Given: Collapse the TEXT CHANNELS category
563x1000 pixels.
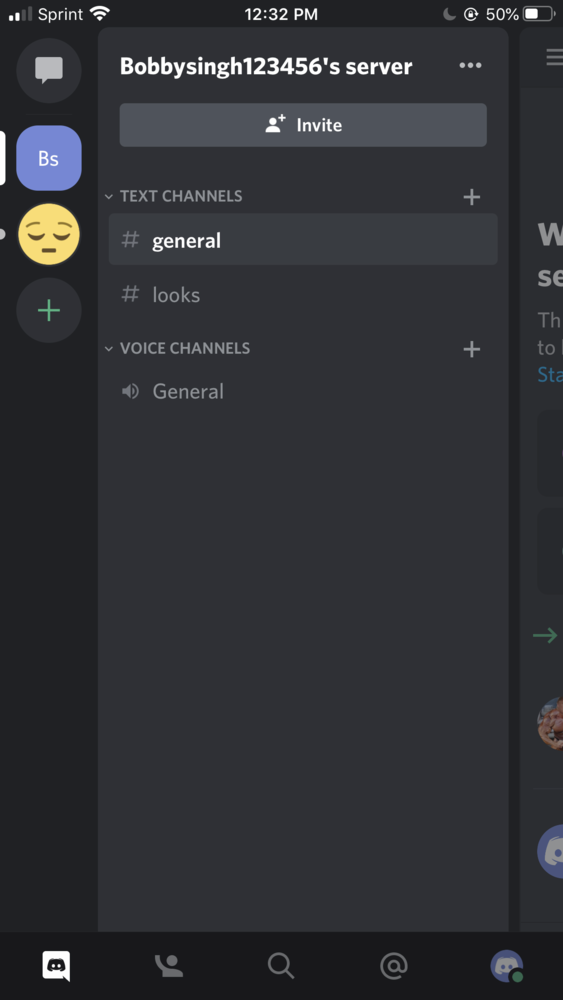Looking at the screenshot, I should click(x=174, y=196).
